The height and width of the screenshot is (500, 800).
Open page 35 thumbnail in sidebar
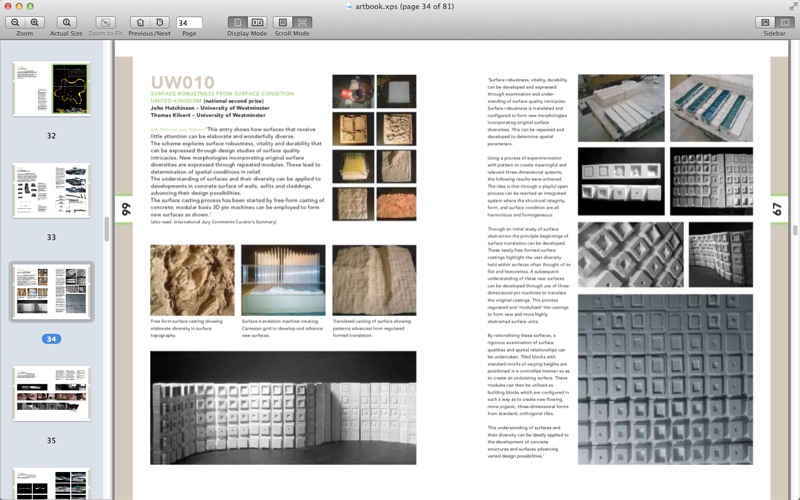[52, 393]
